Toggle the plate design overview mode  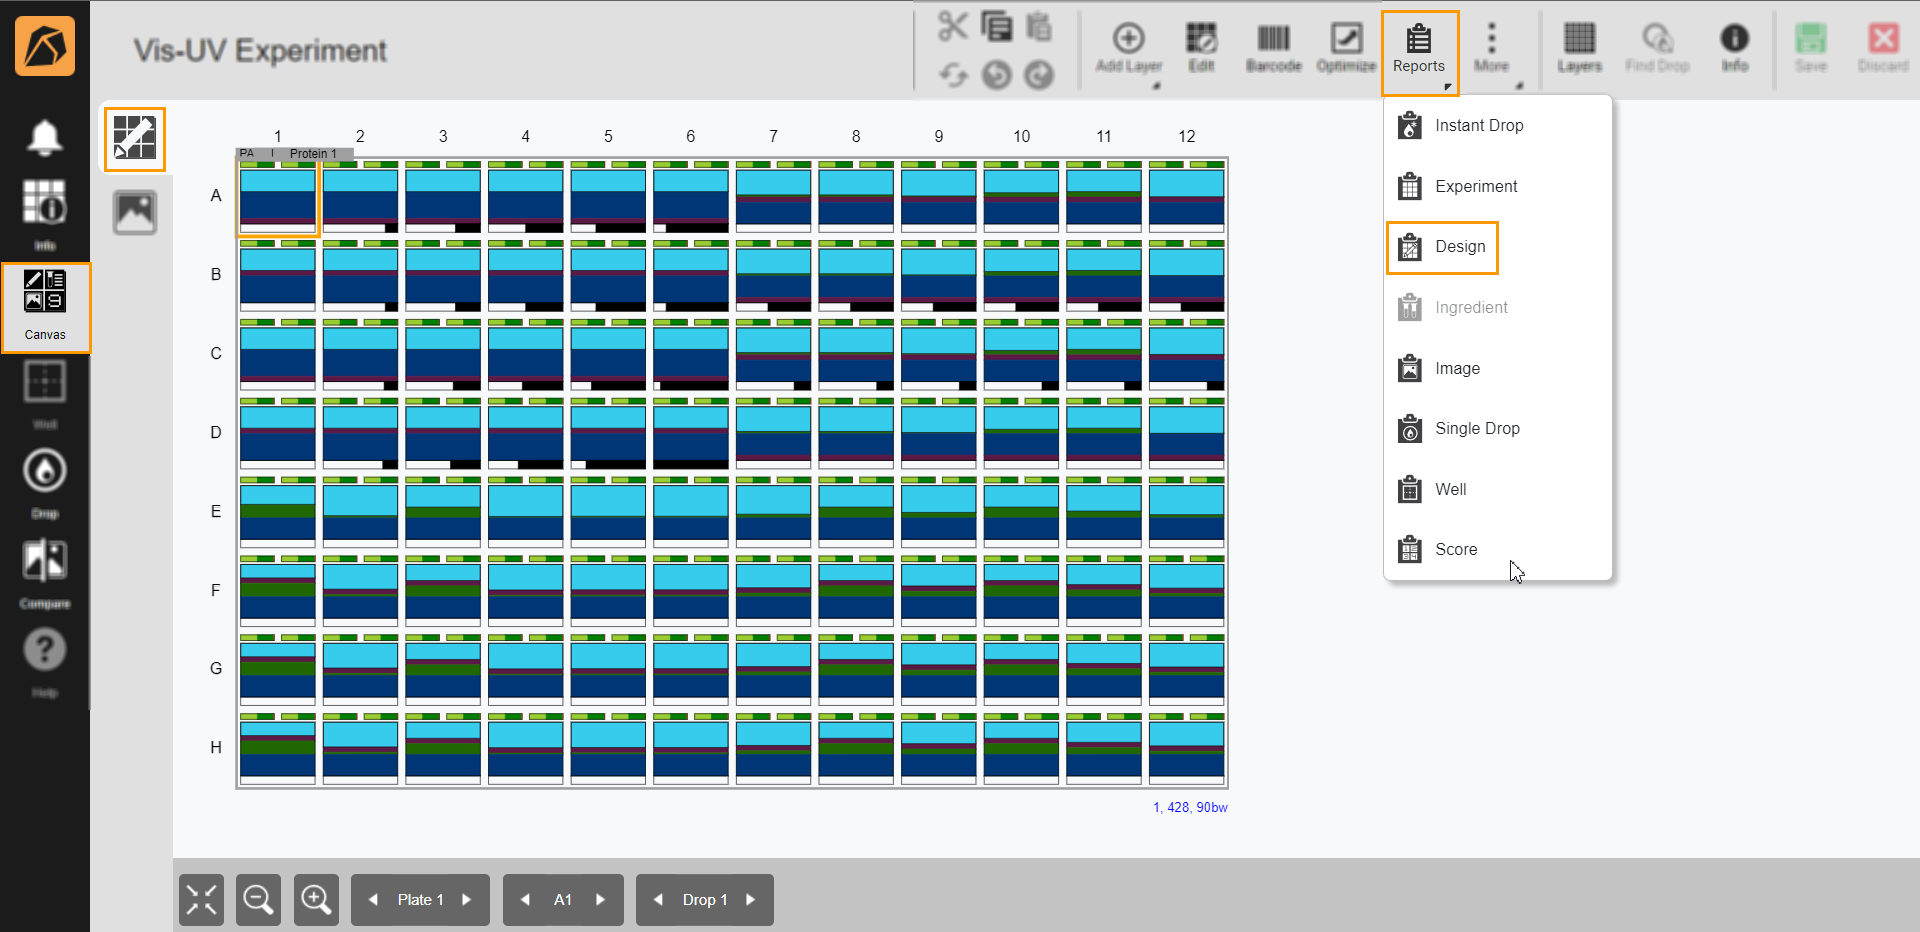tap(134, 139)
